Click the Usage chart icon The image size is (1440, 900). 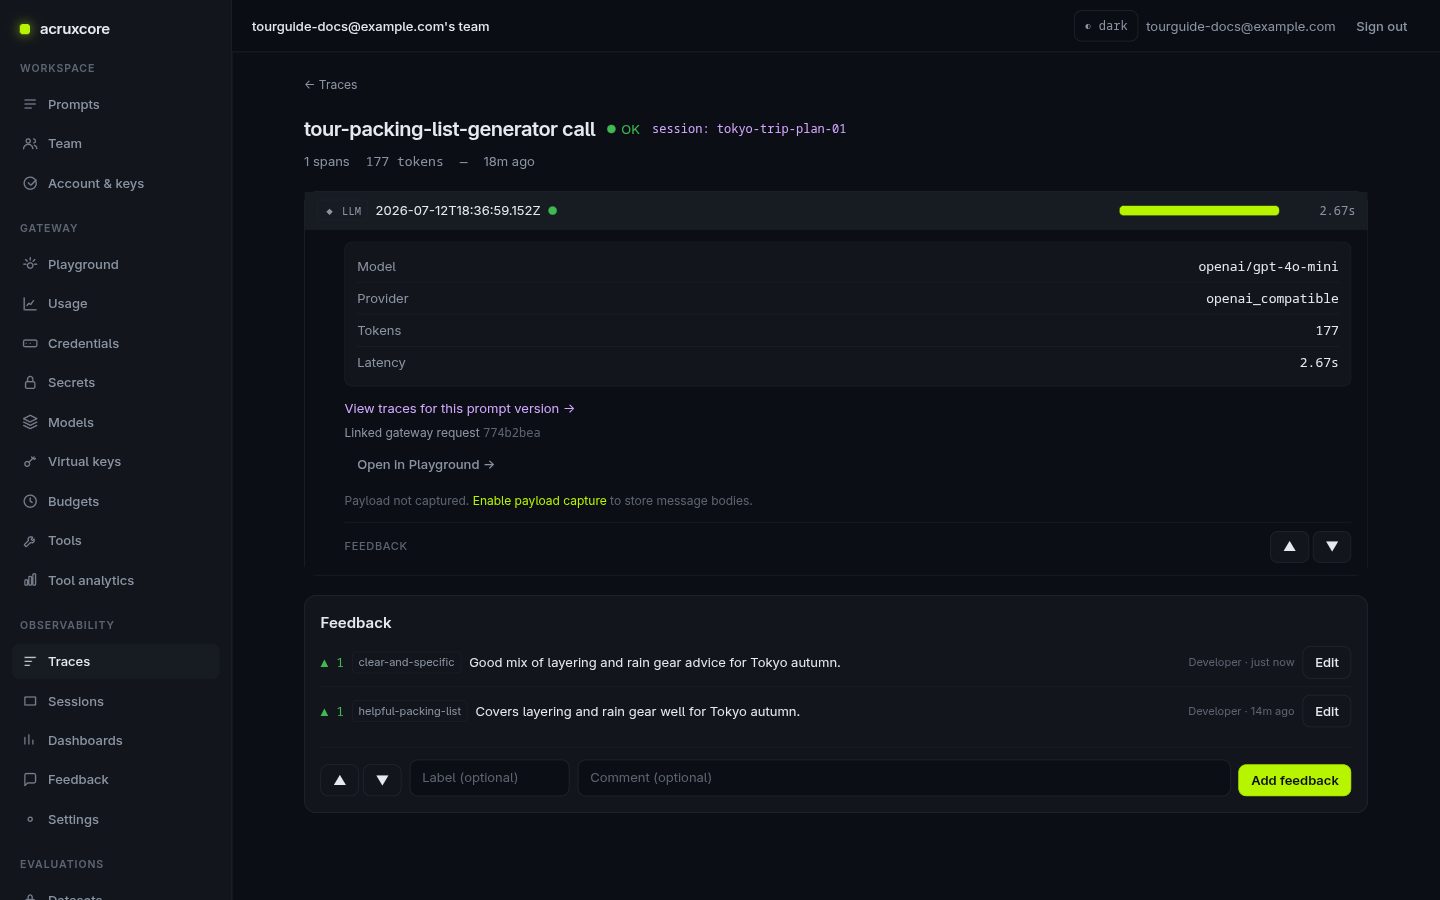click(x=30, y=304)
